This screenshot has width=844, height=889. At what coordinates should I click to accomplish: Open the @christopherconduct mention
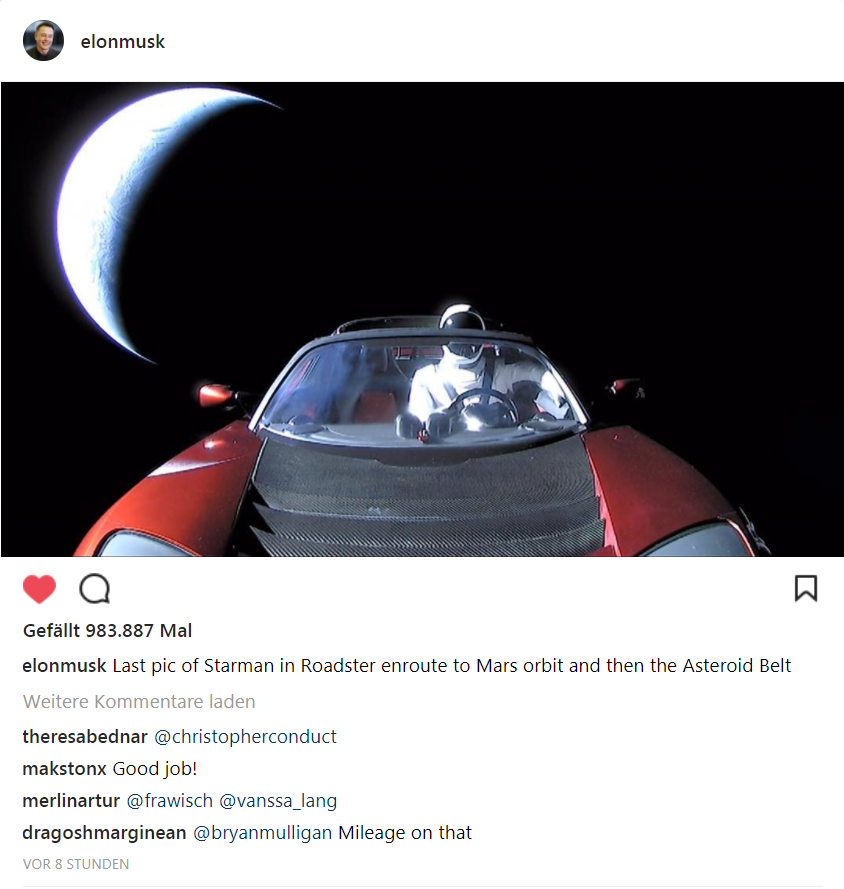click(x=245, y=736)
